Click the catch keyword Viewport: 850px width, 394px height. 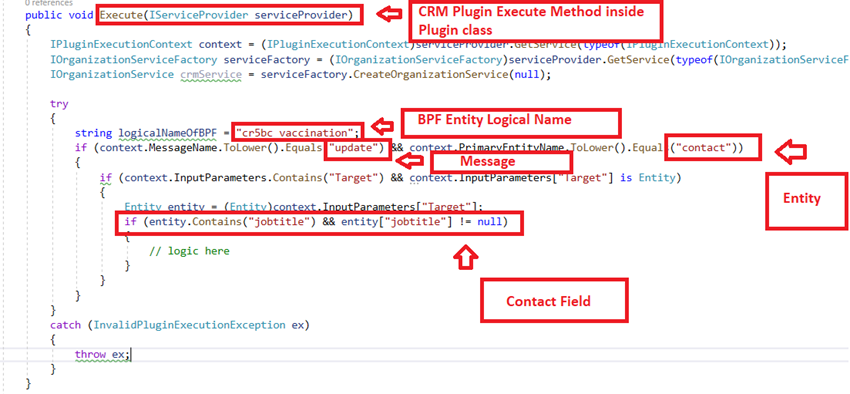click(66, 325)
